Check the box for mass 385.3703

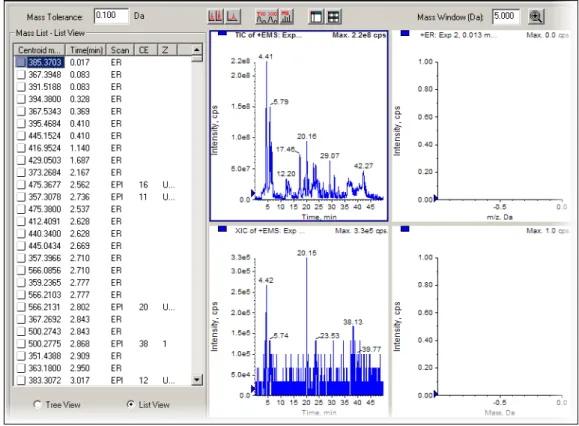[21, 62]
